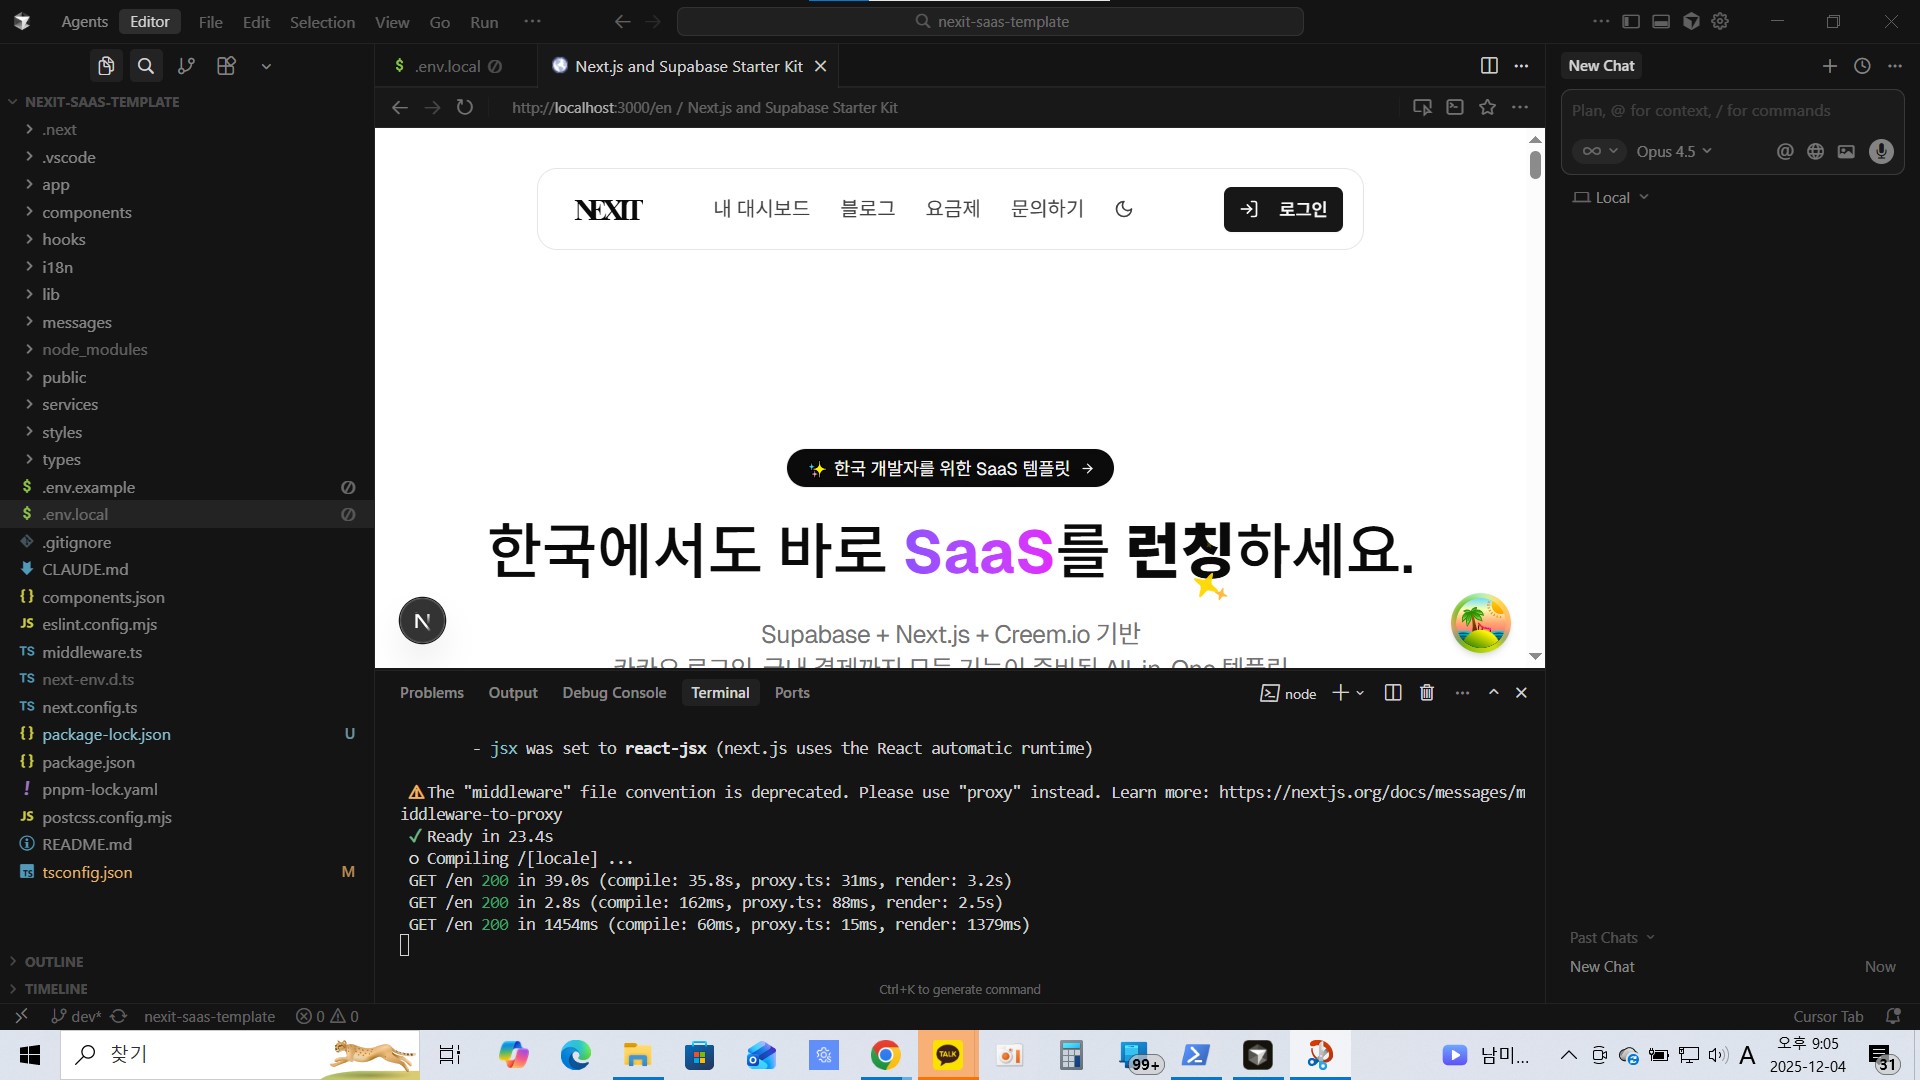Open the source control branch icon

click(x=186, y=65)
